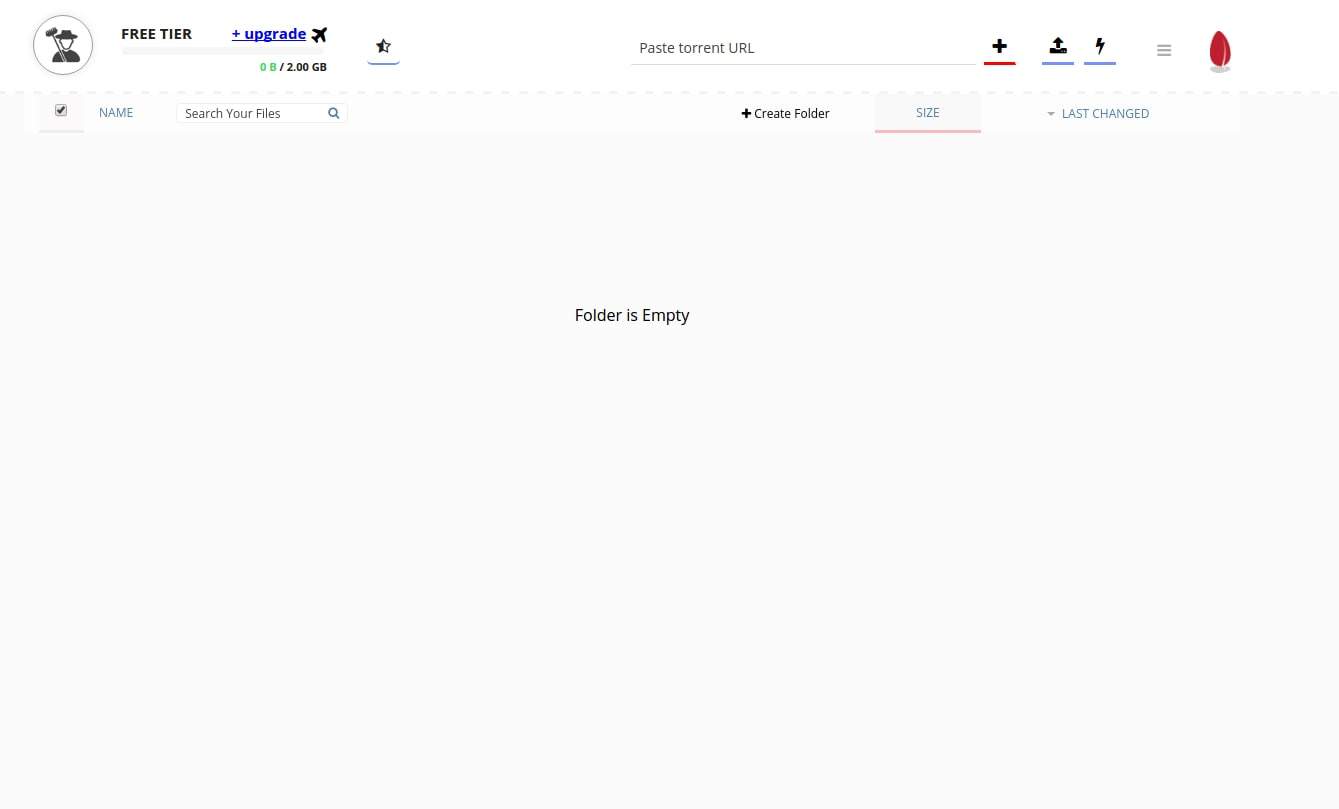Click the FREE TIER label

point(157,34)
